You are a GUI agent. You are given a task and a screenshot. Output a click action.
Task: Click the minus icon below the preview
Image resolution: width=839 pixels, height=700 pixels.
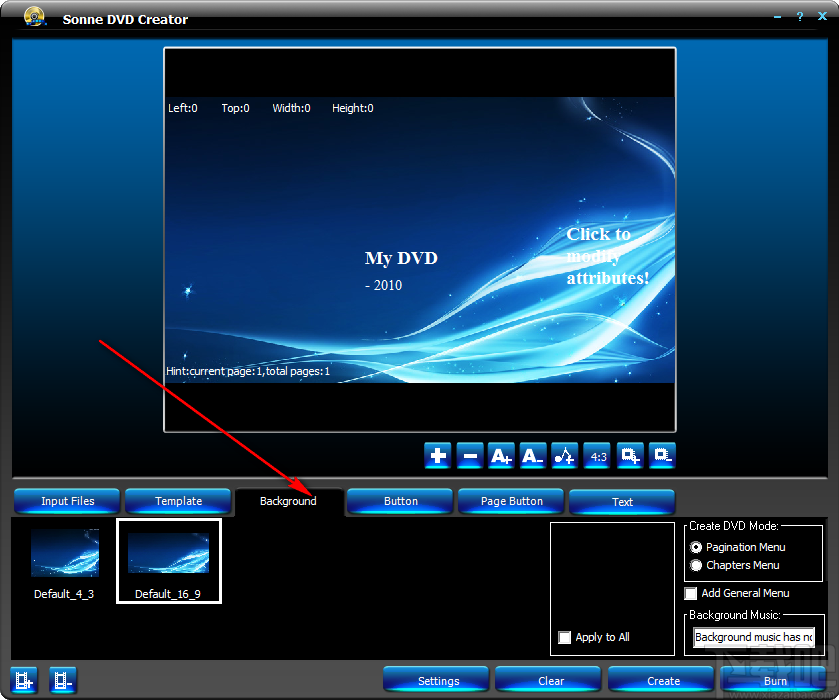click(x=469, y=455)
